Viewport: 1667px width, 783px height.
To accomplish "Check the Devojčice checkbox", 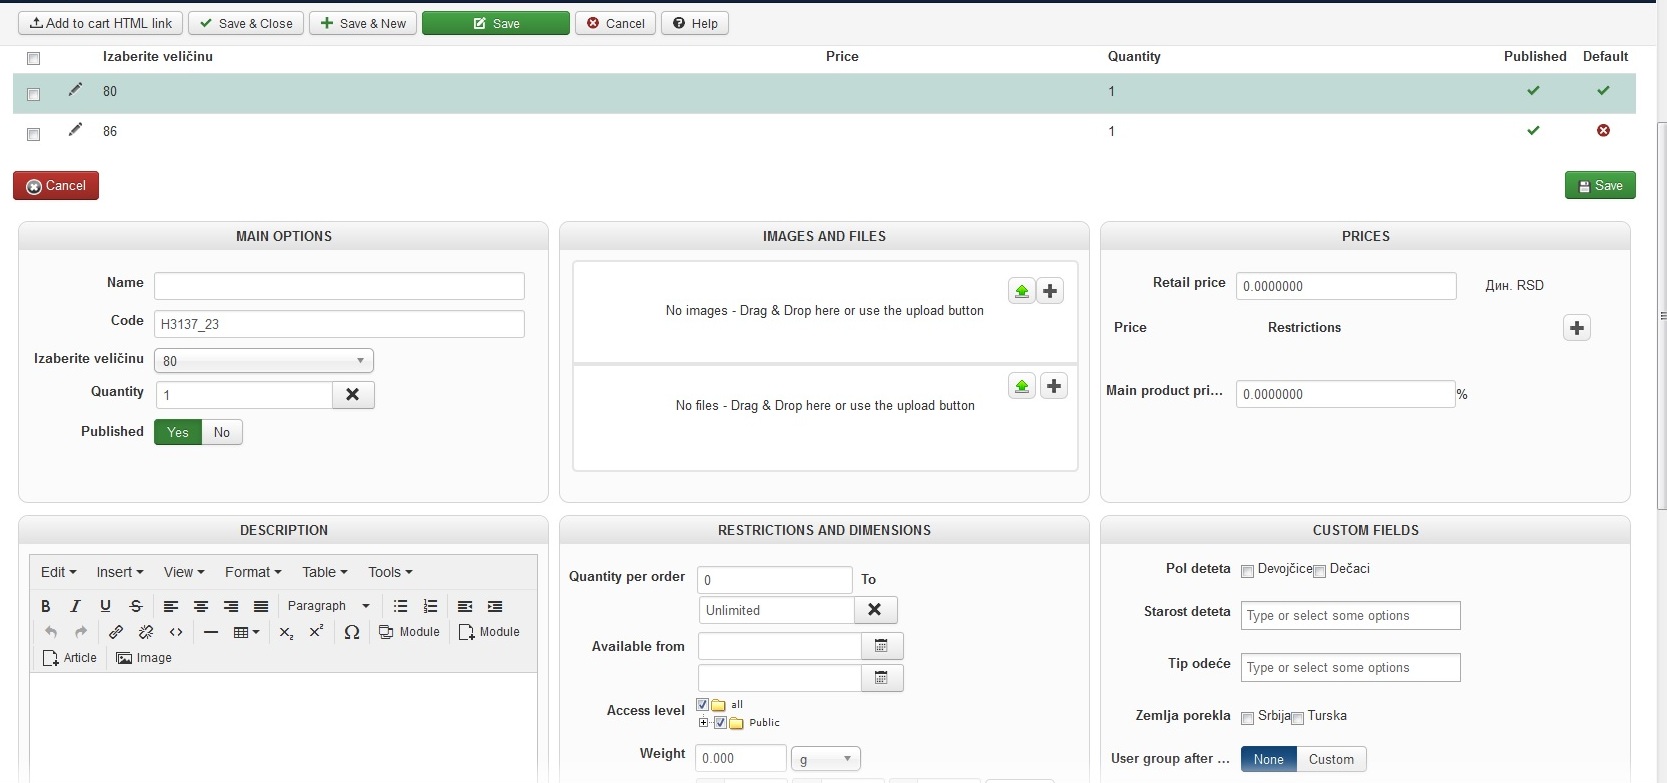I will (x=1247, y=571).
